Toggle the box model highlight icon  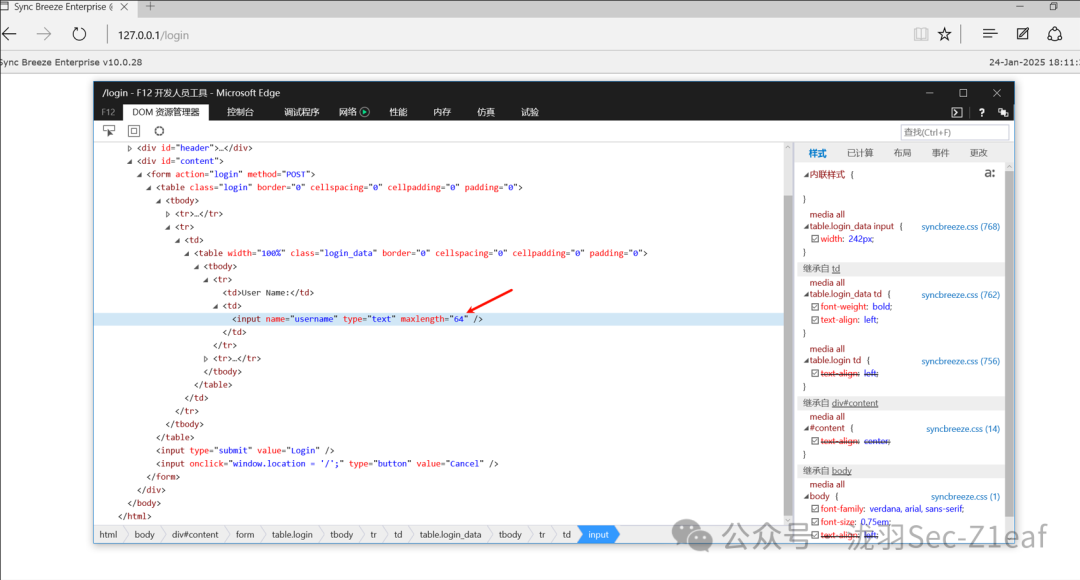[134, 131]
